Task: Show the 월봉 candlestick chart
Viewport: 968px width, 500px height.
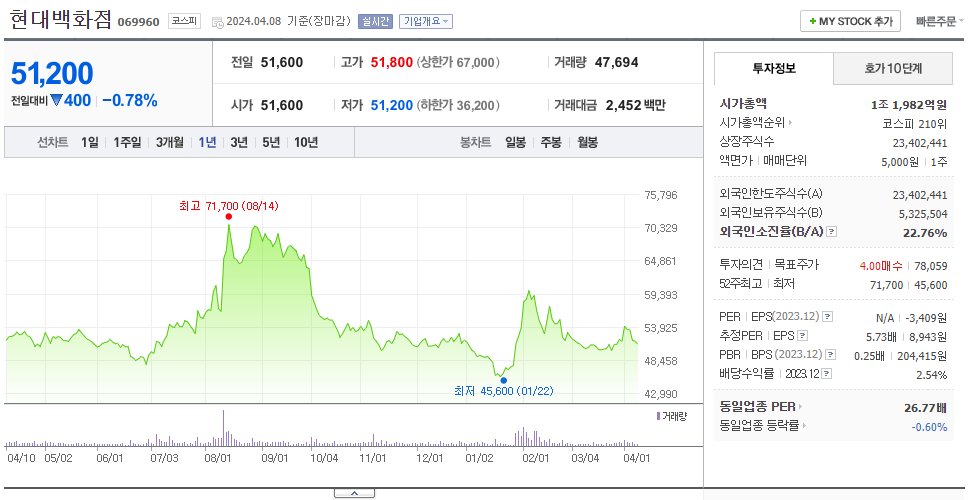Action: tap(588, 143)
